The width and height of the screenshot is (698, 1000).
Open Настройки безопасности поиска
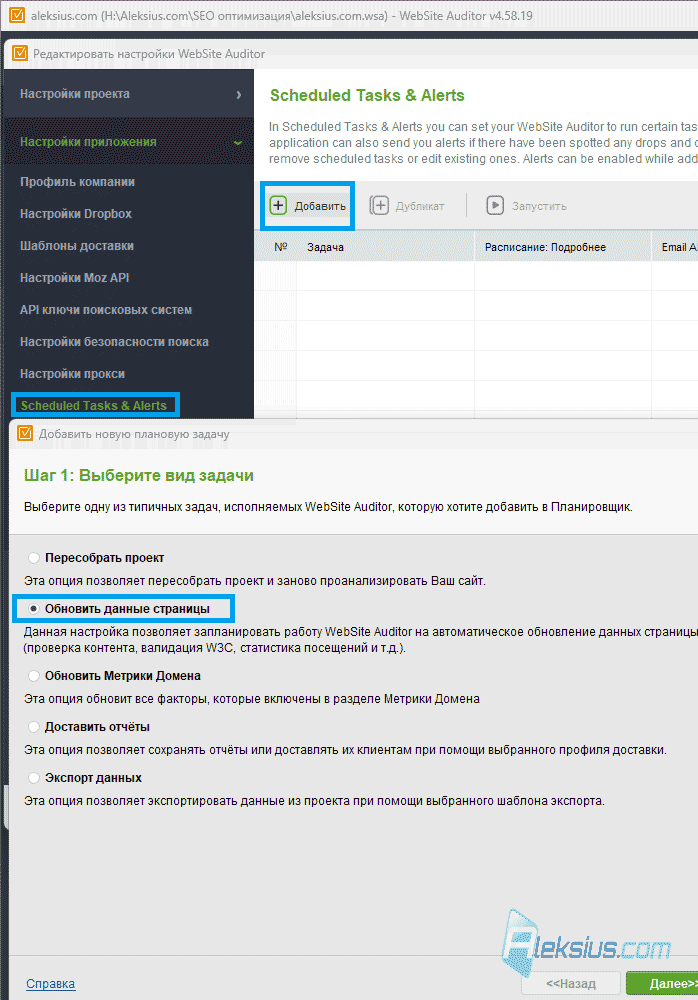(114, 342)
